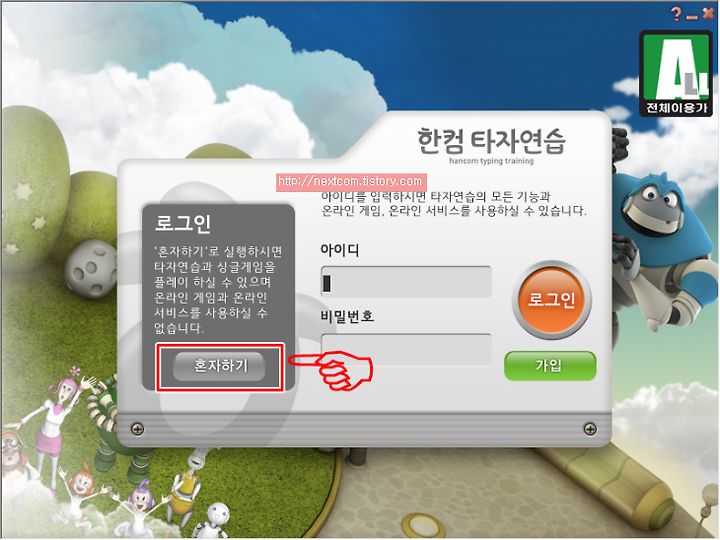Start solo mode with 혼자하기 button
This screenshot has height=540, width=720.
pos(219,366)
